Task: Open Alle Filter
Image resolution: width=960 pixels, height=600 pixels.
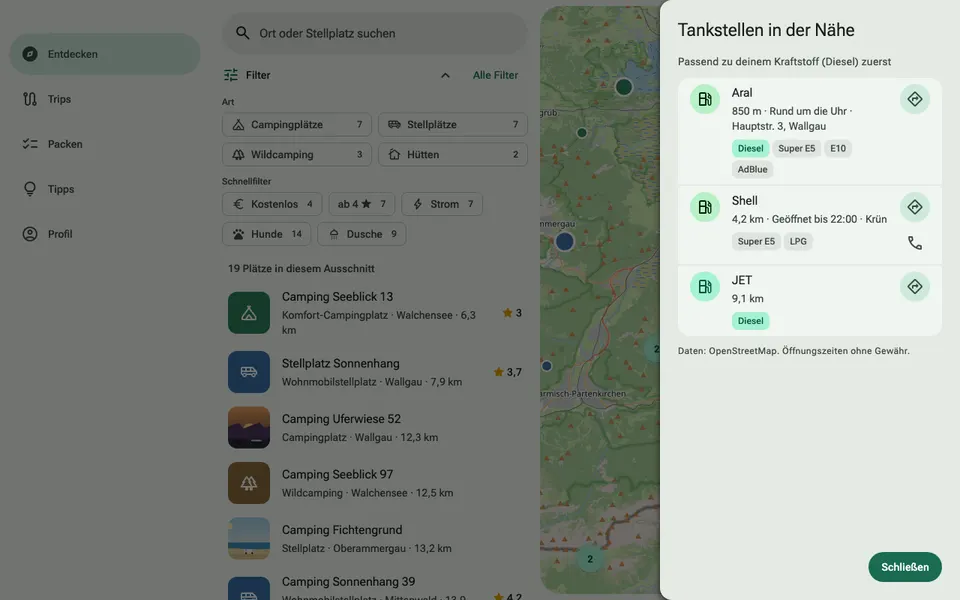Action: (x=495, y=75)
